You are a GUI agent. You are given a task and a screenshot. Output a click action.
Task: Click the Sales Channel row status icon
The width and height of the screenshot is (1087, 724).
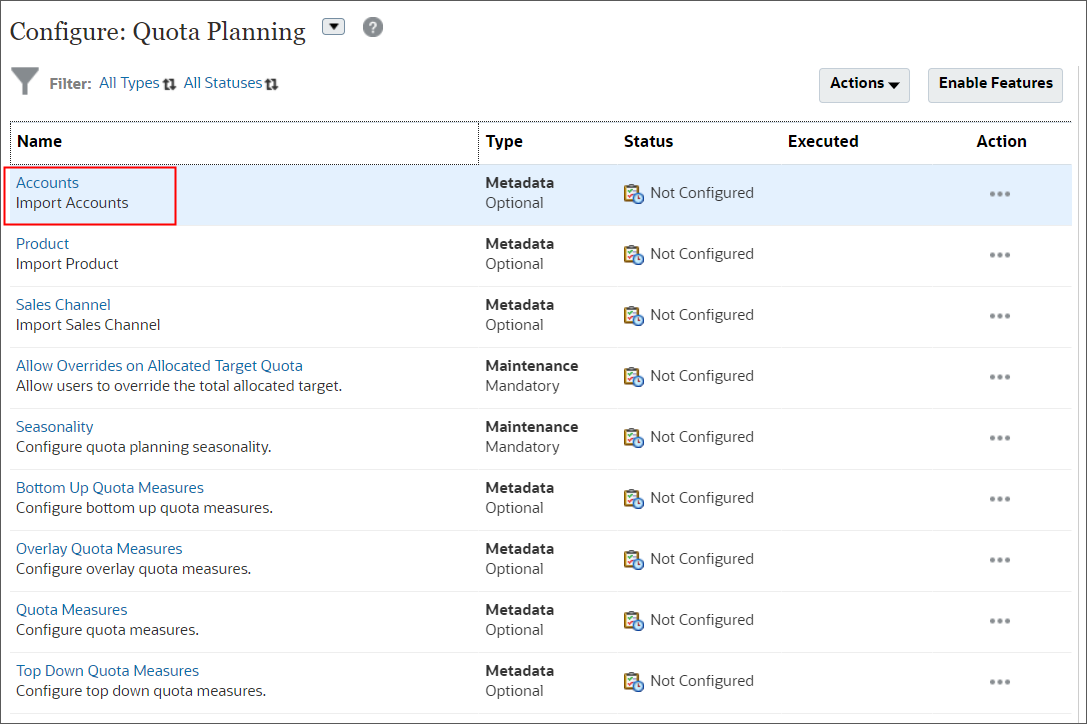point(634,316)
